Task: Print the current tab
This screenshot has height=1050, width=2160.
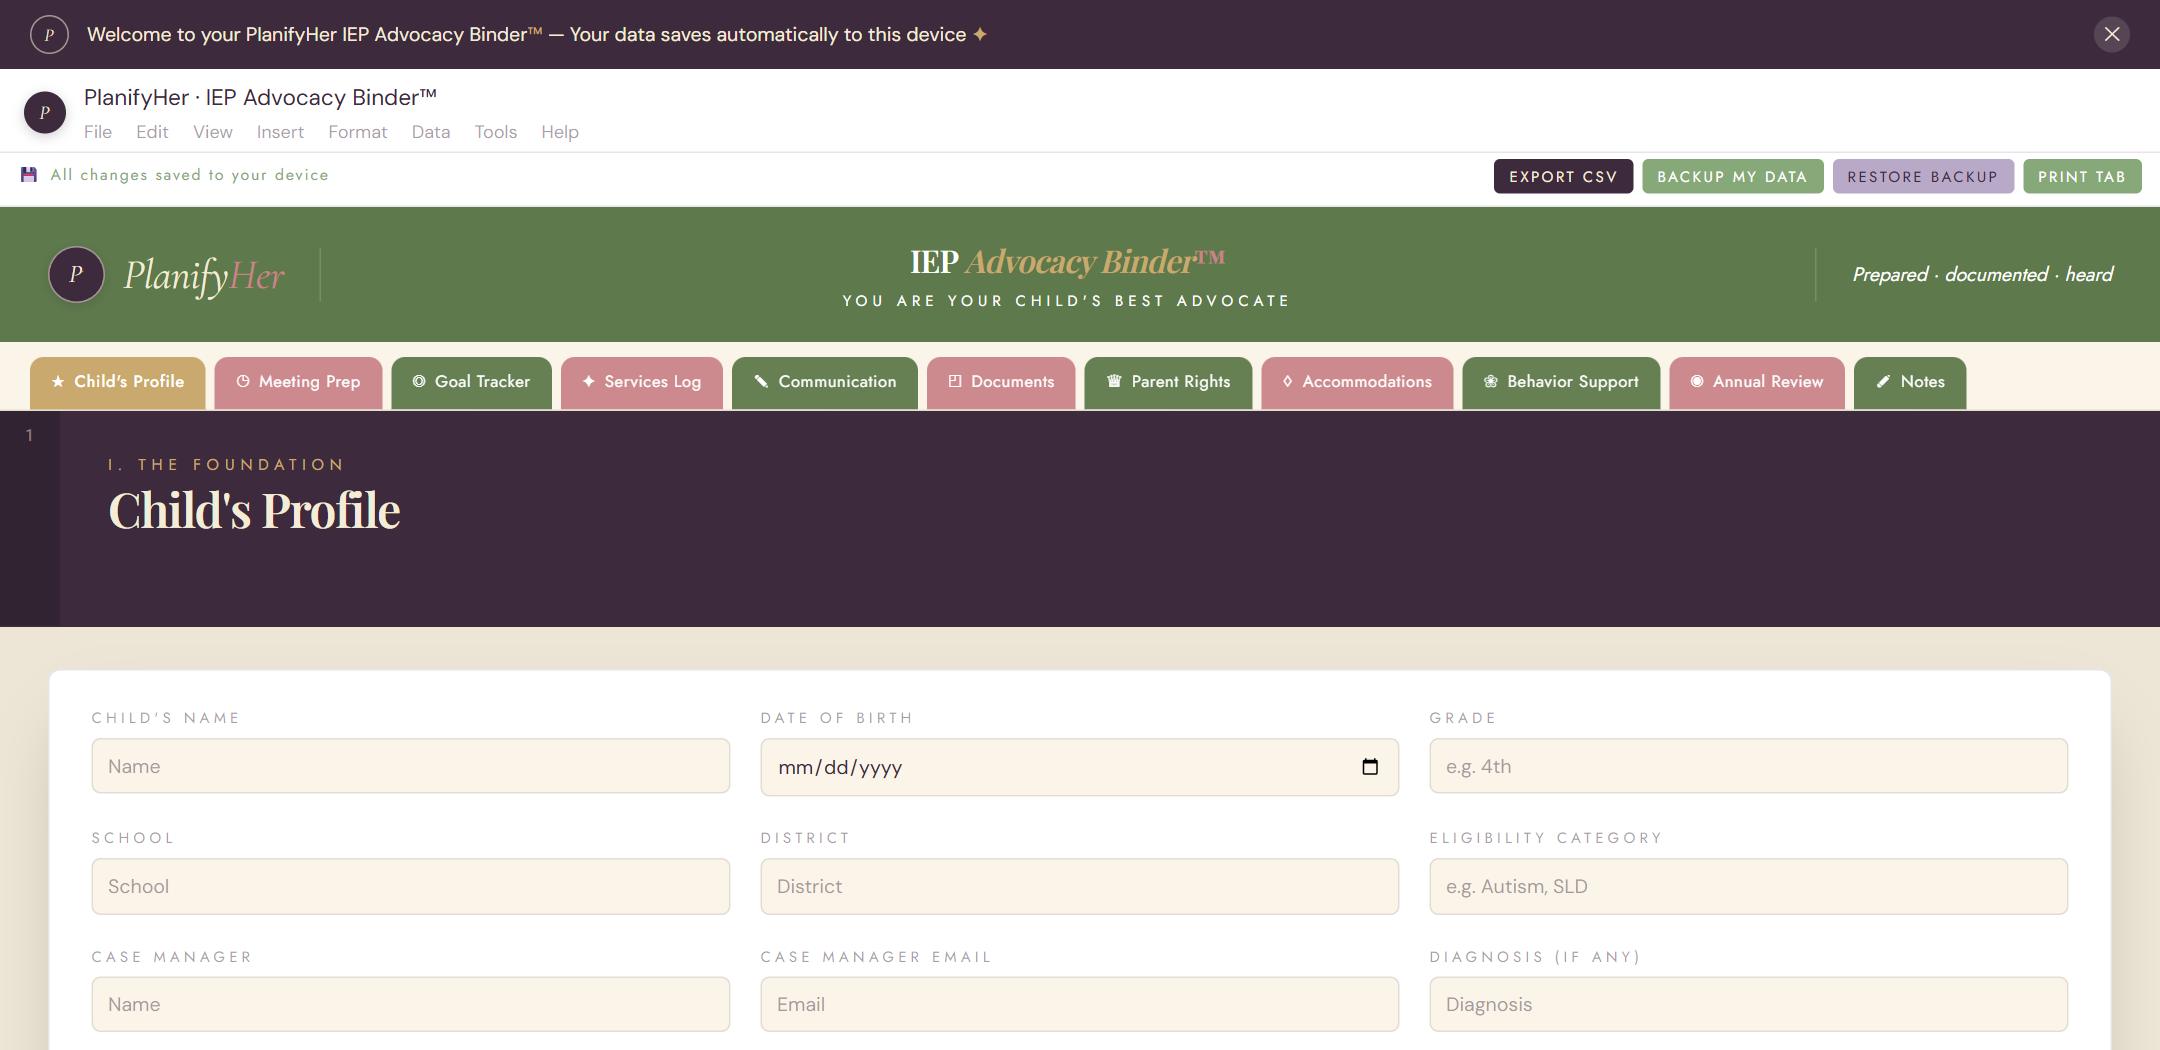Action: (x=2082, y=176)
